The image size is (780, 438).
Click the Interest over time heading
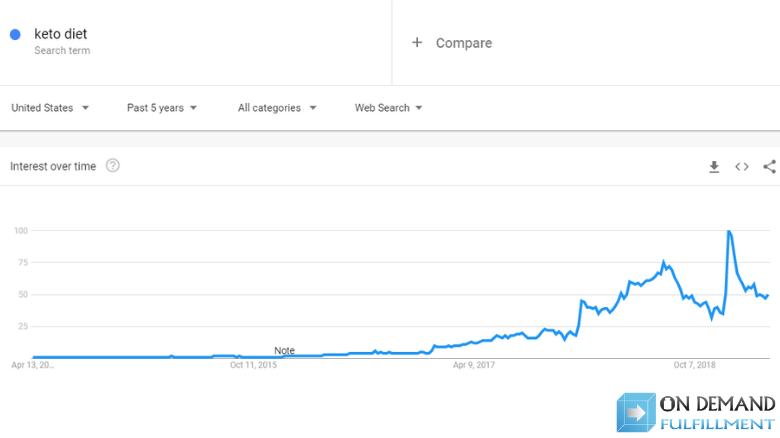(x=53, y=166)
